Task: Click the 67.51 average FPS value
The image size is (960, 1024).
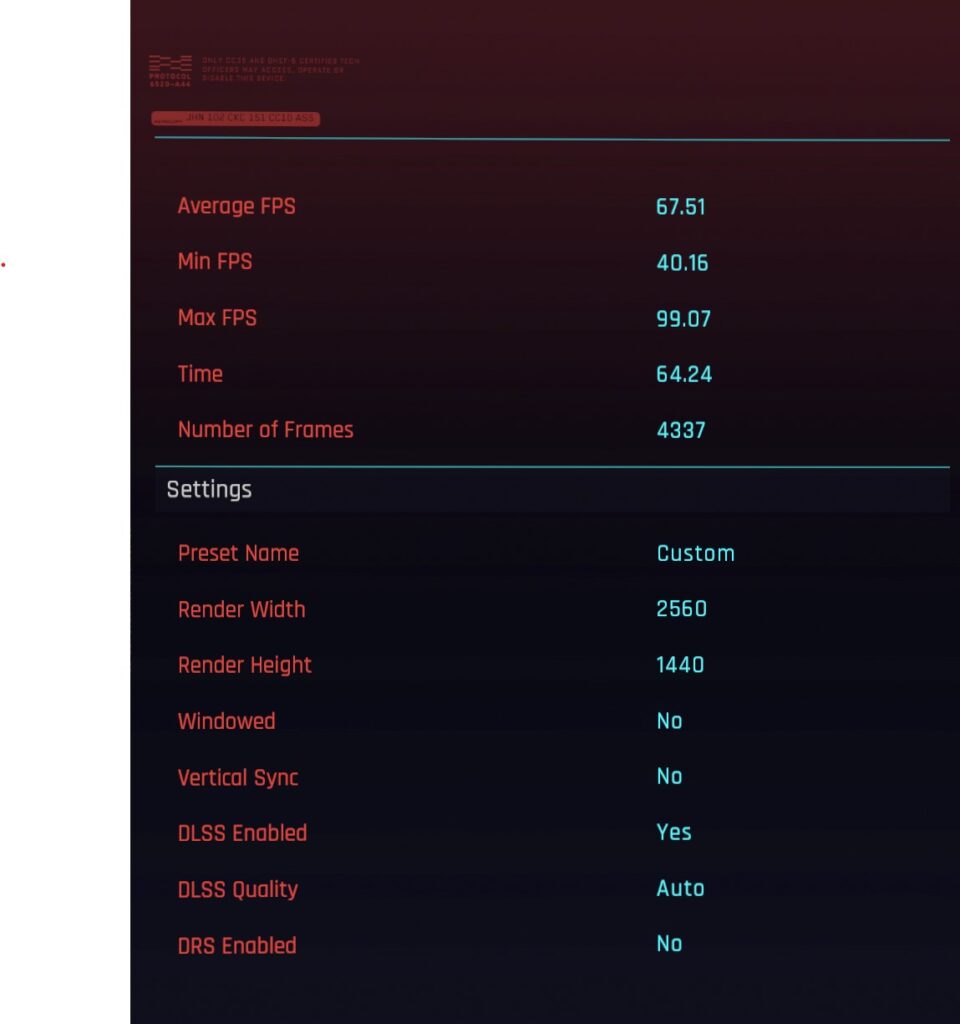Action: point(681,207)
